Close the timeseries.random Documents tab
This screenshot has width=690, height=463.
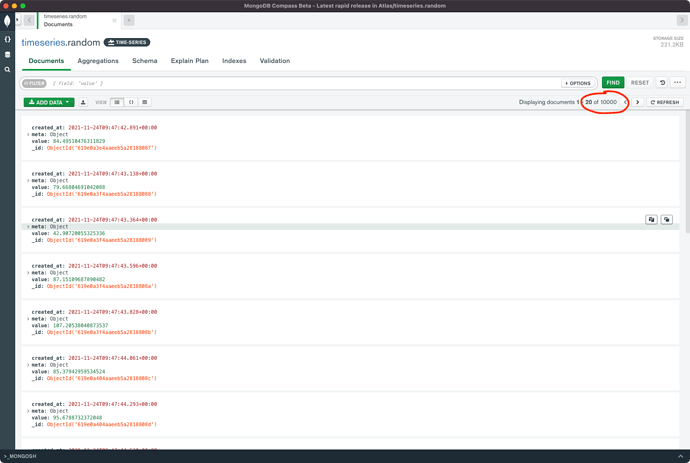click(x=114, y=20)
